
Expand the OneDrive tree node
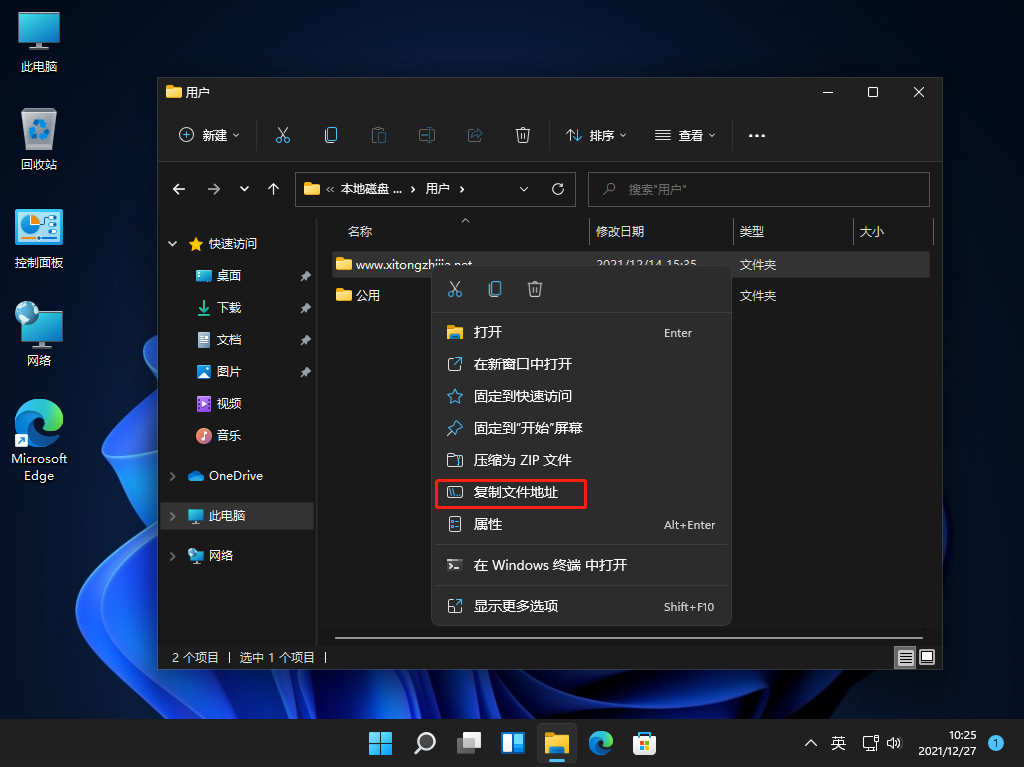[173, 476]
